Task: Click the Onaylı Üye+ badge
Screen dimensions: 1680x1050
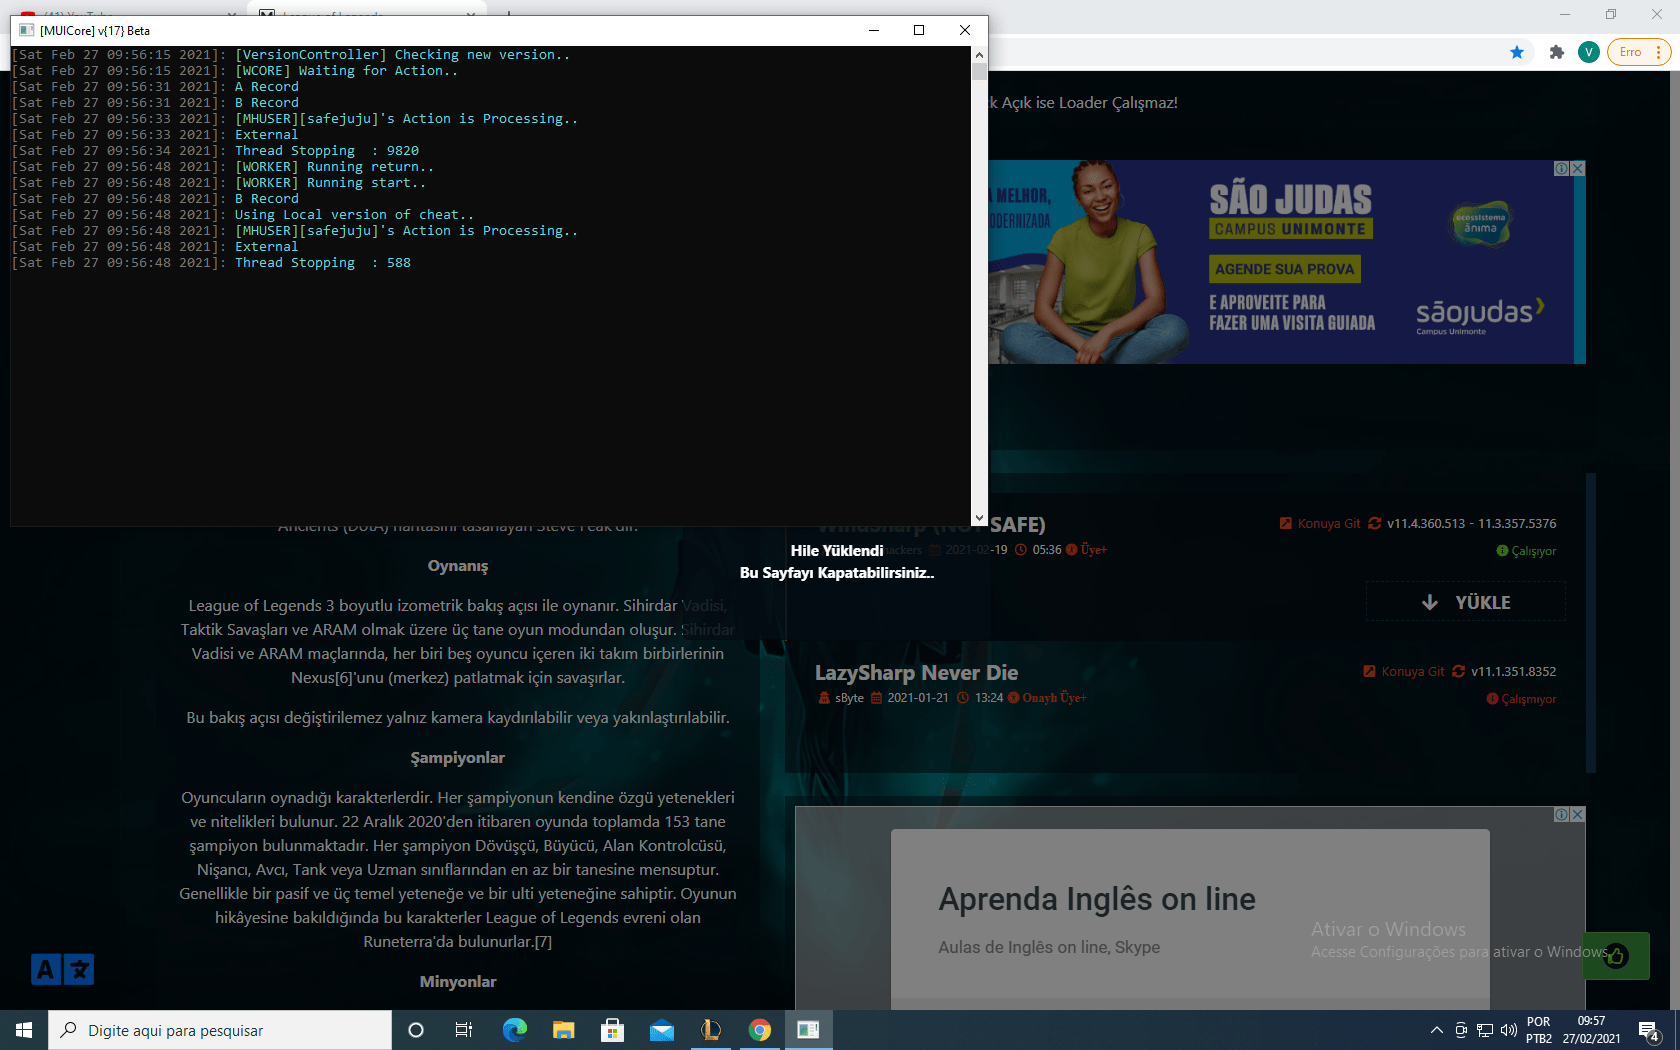Action: [1047, 698]
